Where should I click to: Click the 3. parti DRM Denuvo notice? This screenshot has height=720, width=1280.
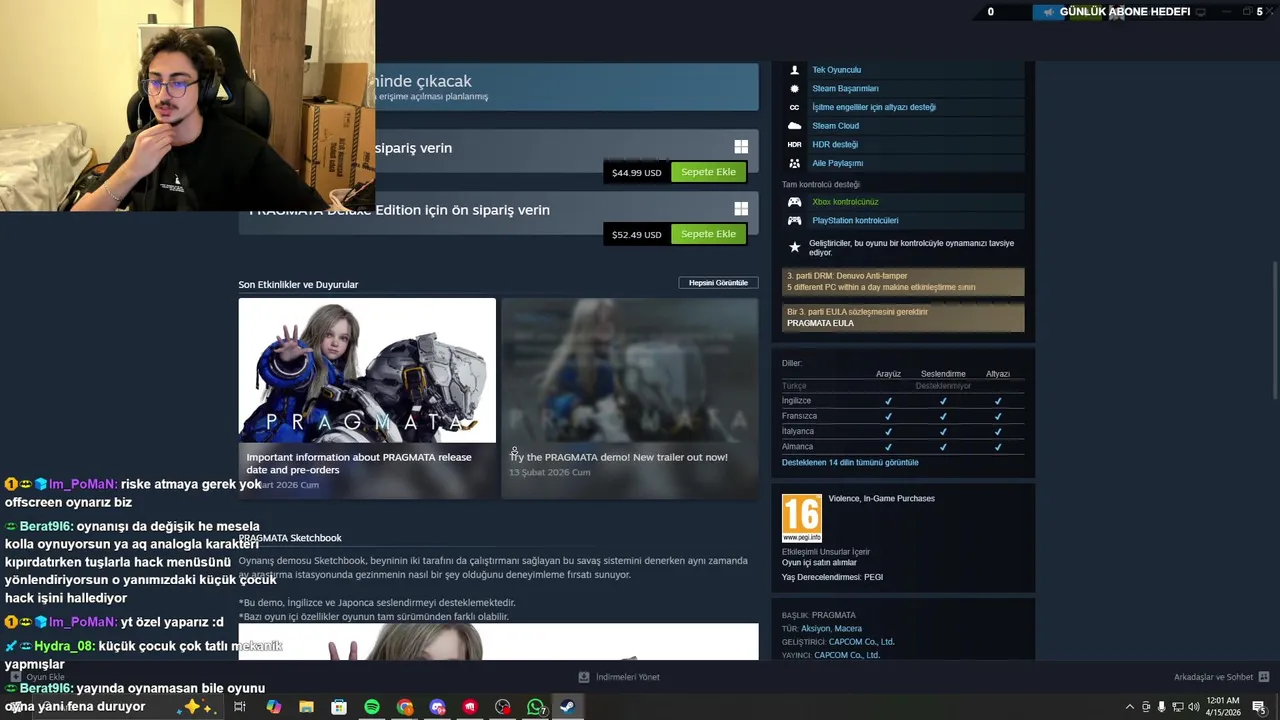coord(903,281)
